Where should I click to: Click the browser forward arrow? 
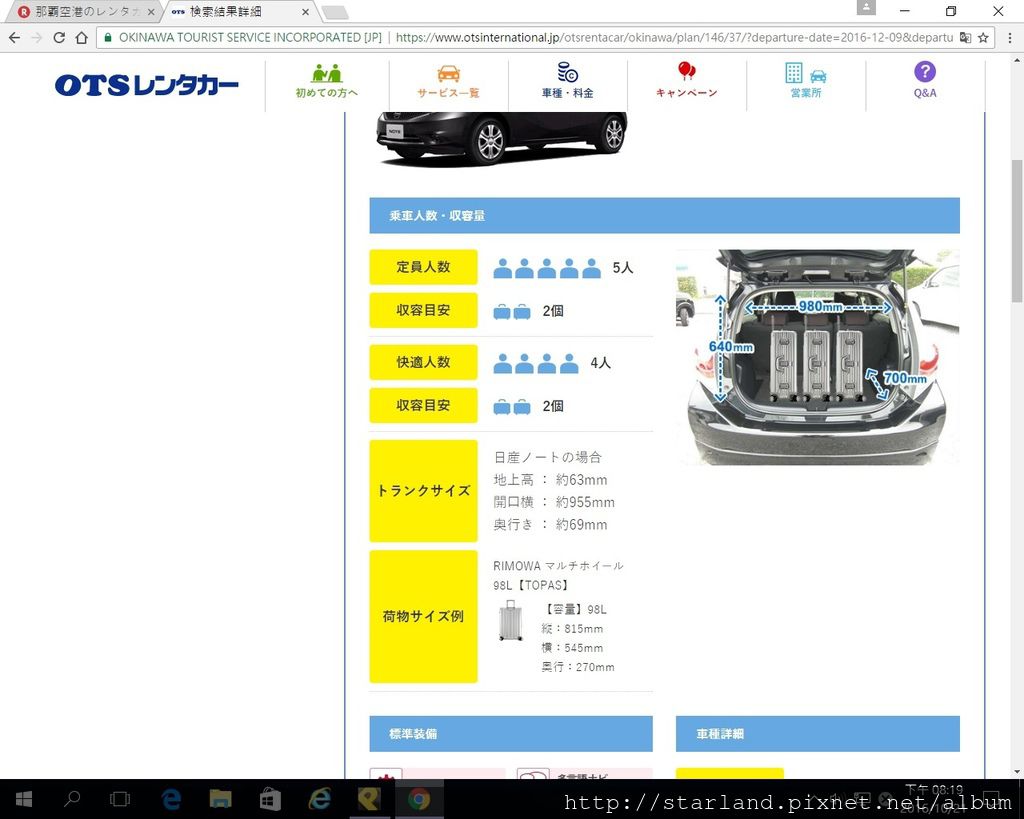click(x=37, y=38)
